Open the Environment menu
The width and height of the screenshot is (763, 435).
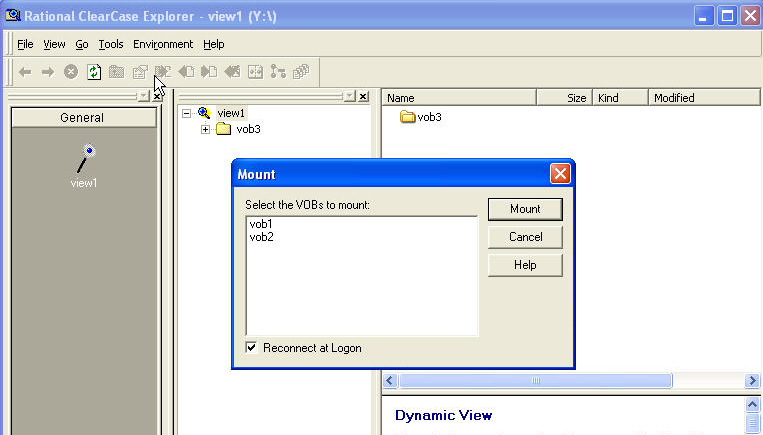click(x=163, y=44)
